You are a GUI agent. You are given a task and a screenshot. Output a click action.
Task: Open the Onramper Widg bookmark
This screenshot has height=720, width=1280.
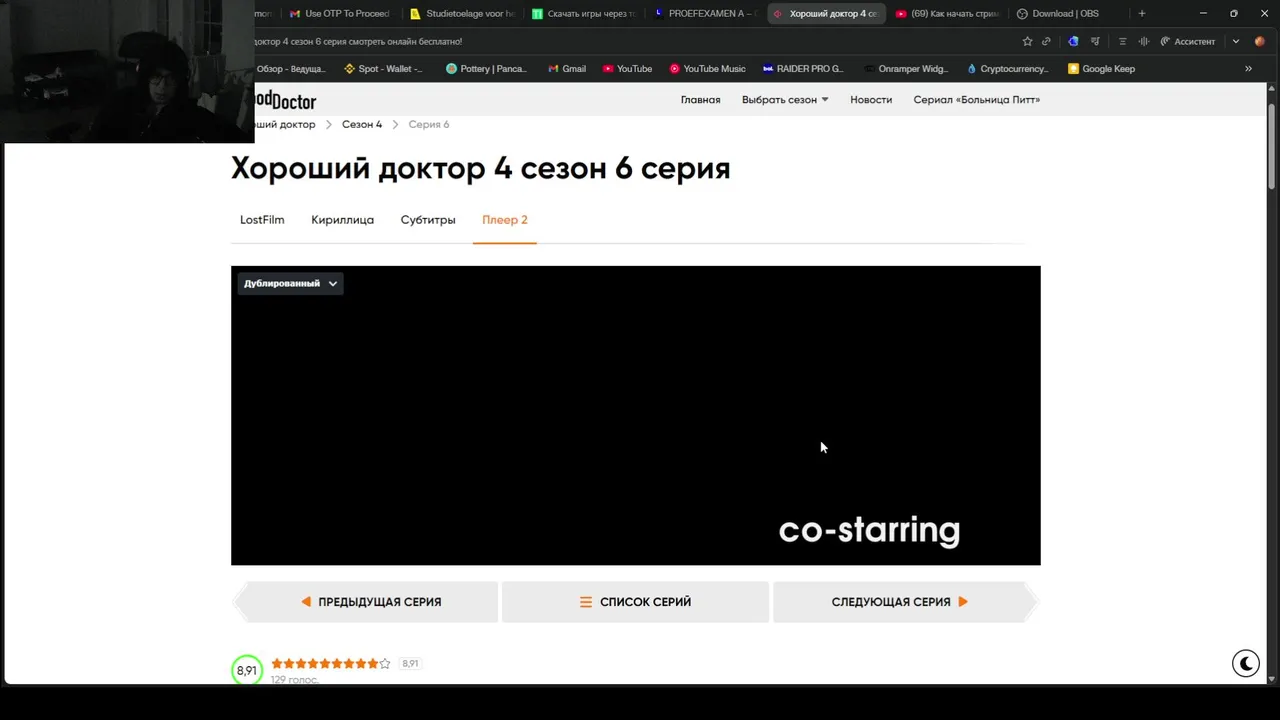pos(905,69)
